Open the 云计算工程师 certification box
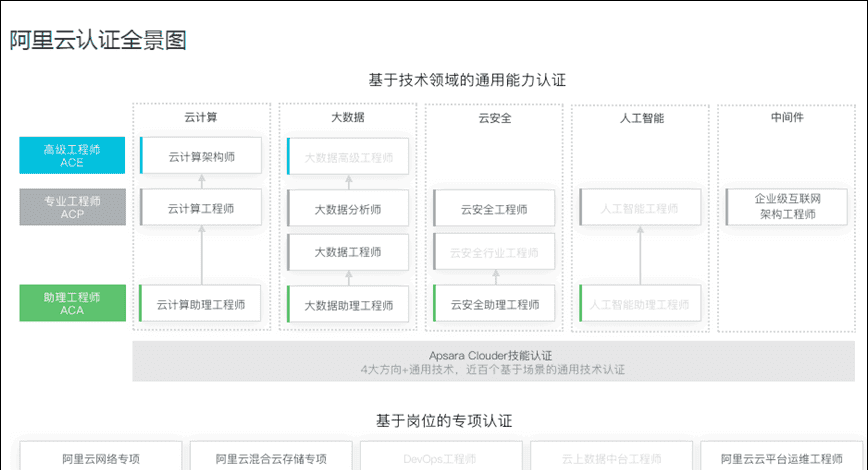This screenshot has width=868, height=470. [201, 208]
